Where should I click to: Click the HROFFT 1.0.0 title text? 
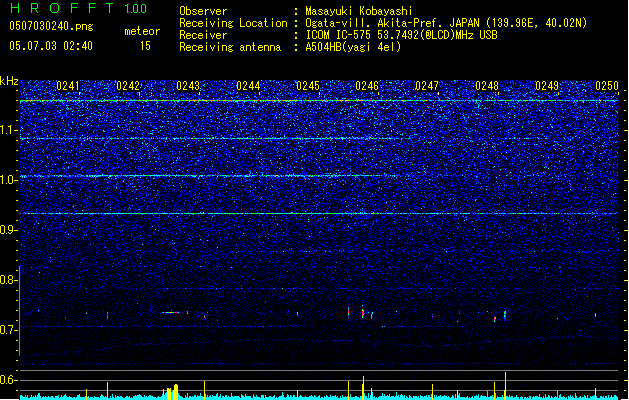click(x=79, y=8)
